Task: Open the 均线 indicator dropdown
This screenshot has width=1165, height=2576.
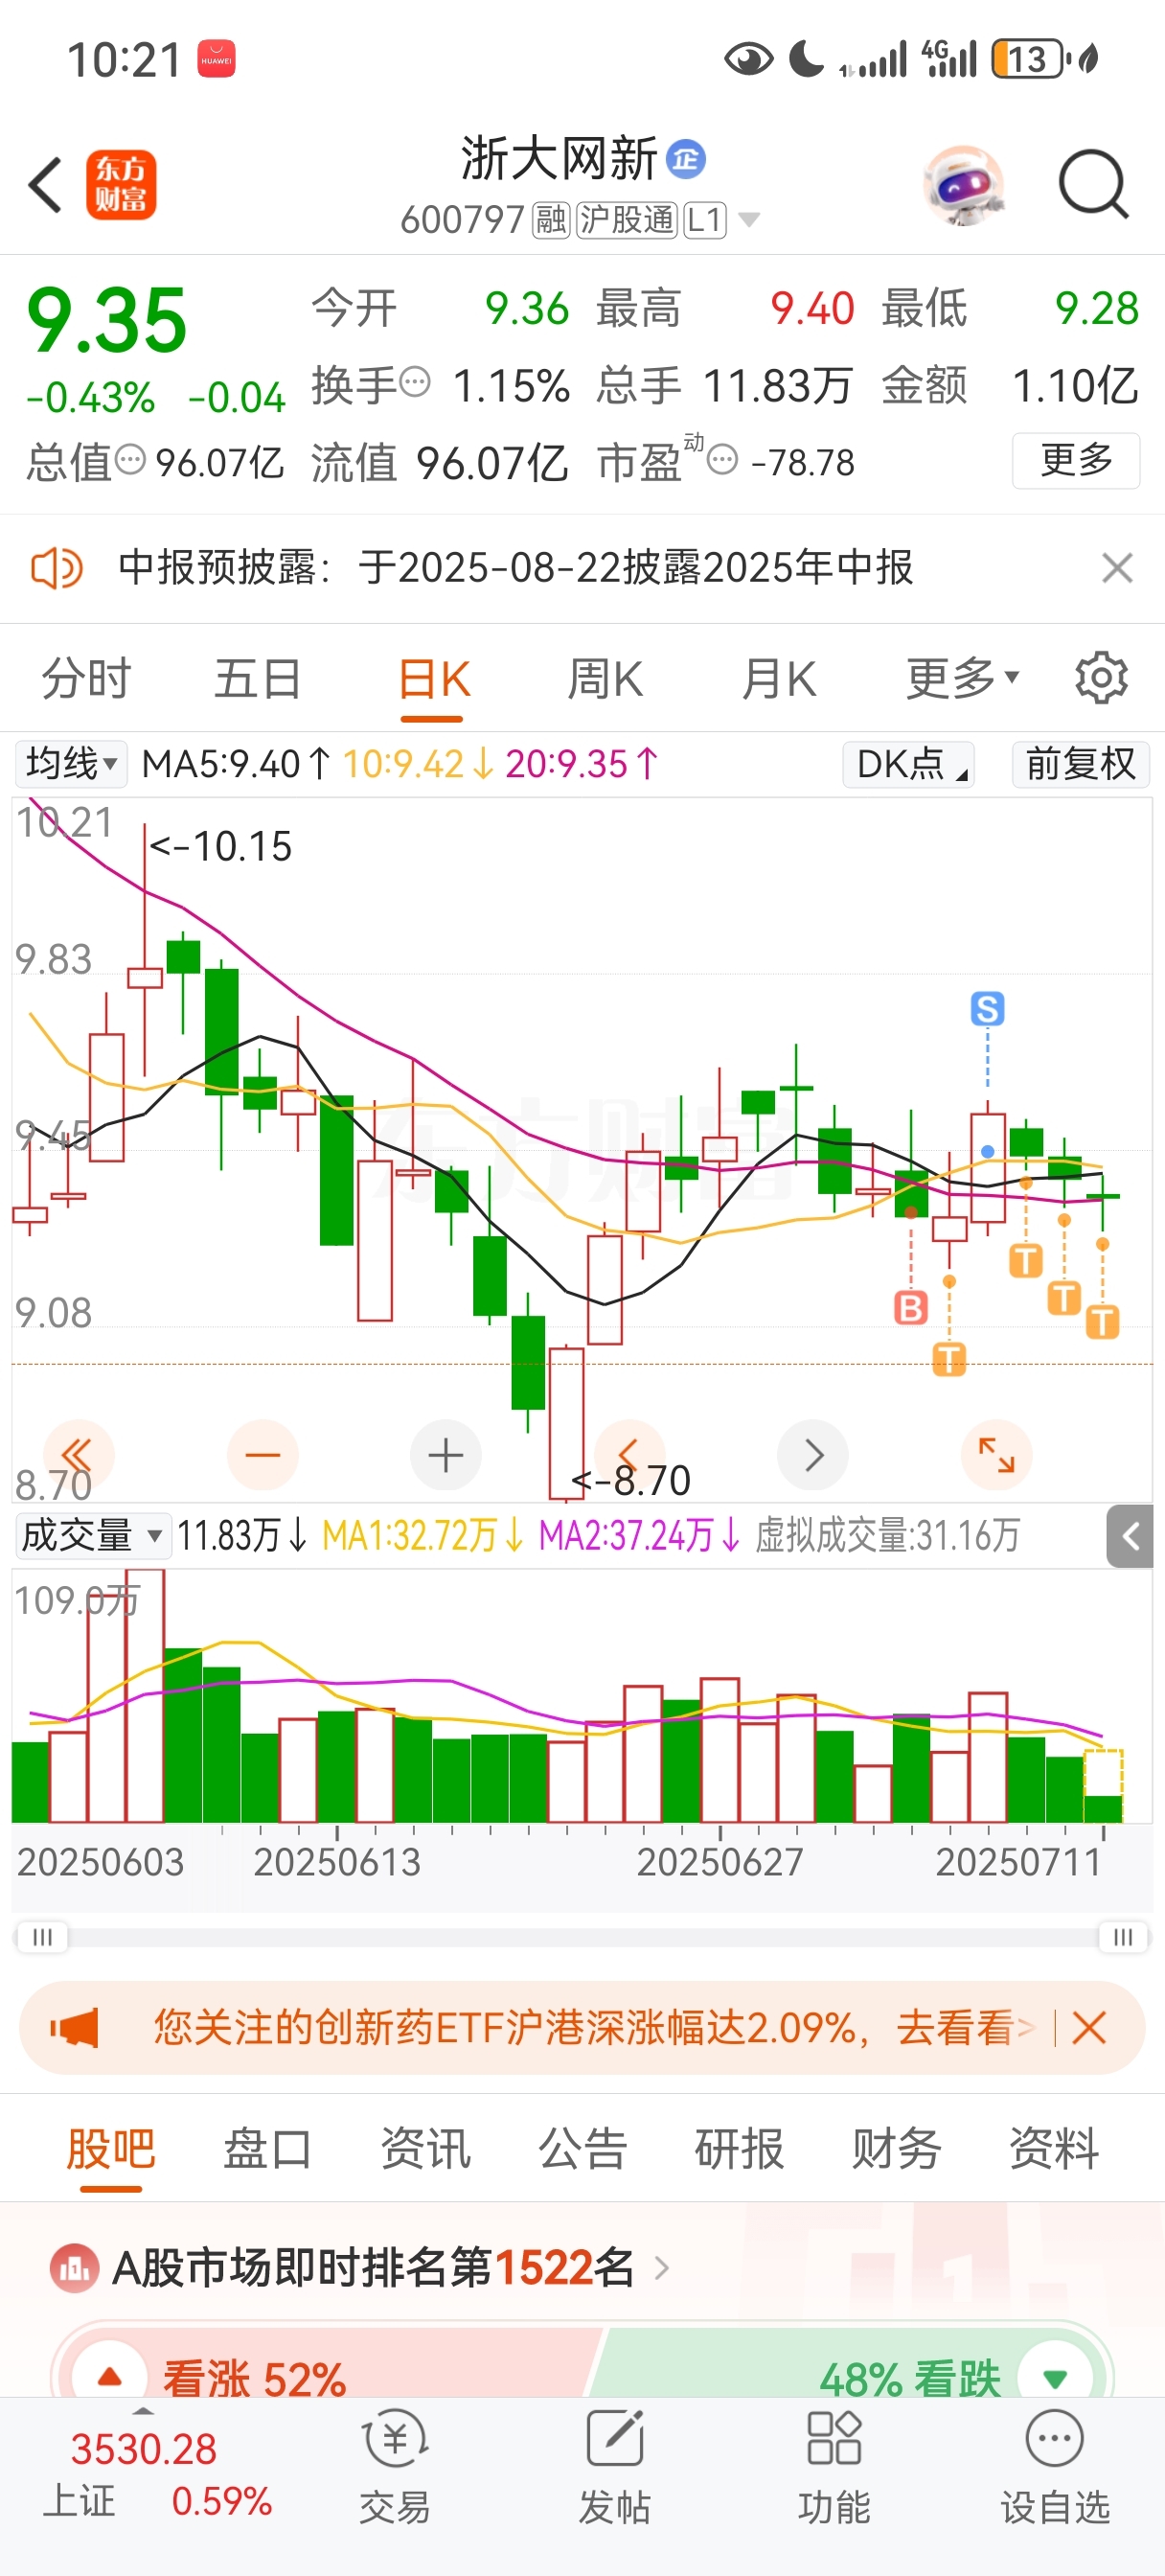Action: click(x=71, y=764)
